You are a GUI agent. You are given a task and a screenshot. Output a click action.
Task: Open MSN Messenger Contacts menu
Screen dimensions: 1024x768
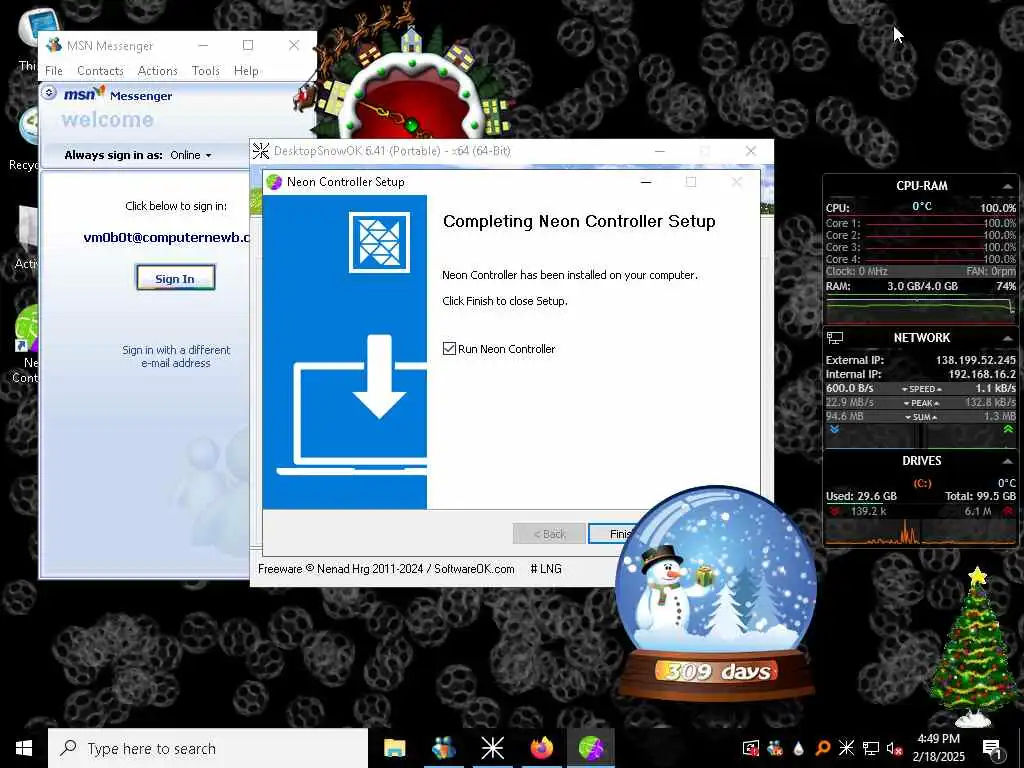(x=100, y=71)
